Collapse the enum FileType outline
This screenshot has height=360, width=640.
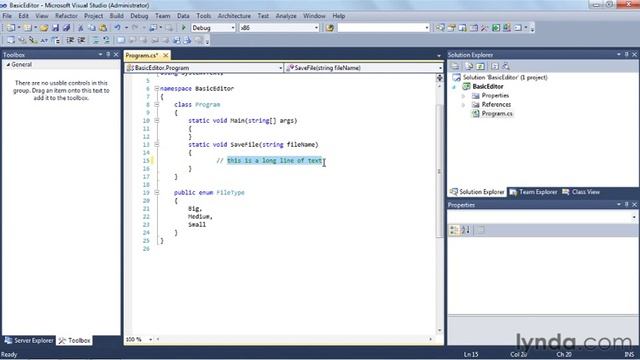[x=156, y=193]
